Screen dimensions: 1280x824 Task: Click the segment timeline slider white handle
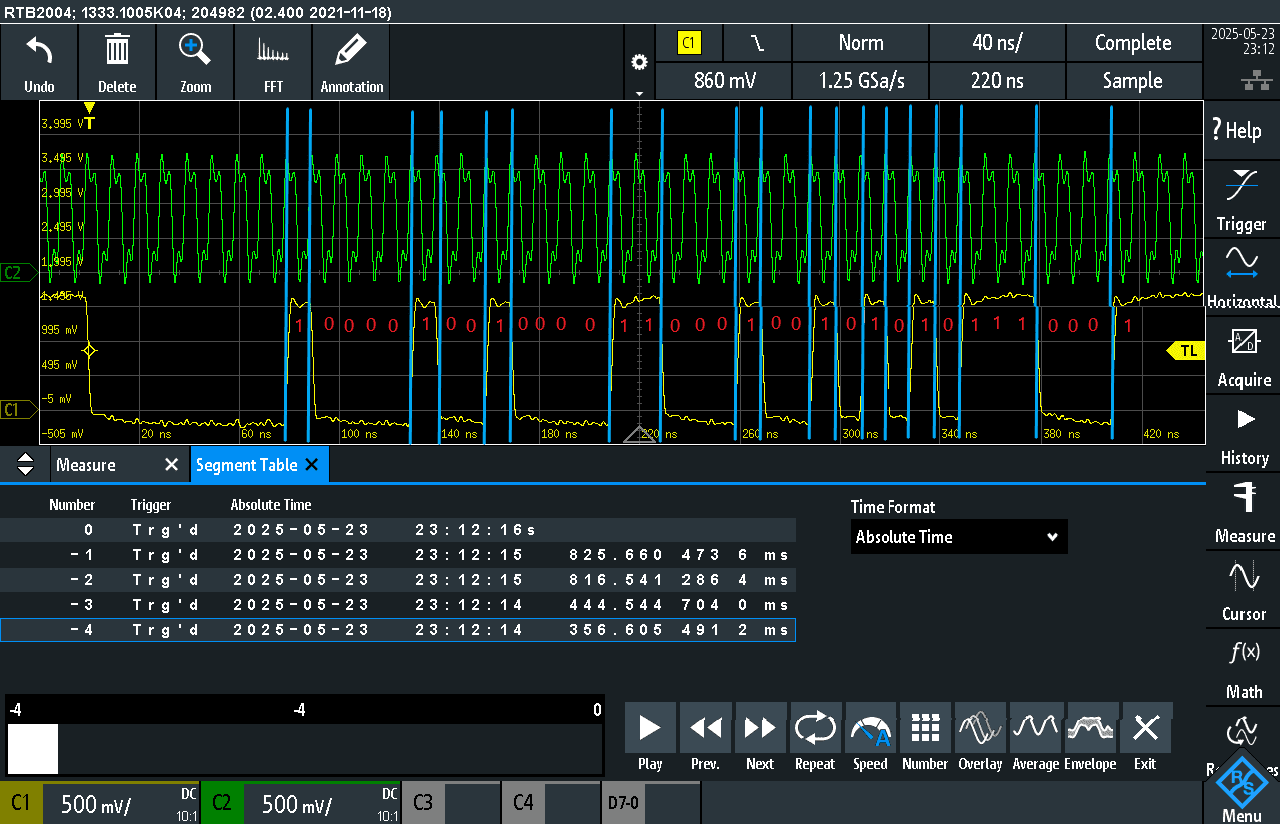[33, 748]
